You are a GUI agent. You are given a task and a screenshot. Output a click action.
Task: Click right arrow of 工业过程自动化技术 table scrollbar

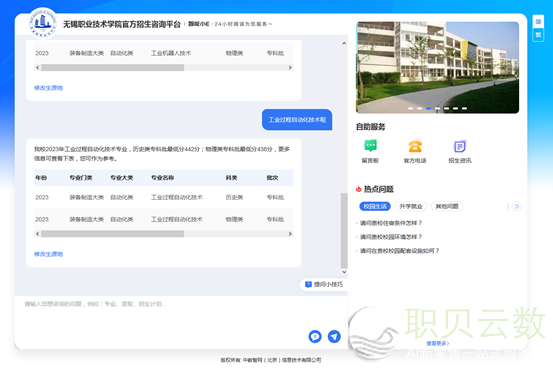pyautogui.click(x=290, y=234)
